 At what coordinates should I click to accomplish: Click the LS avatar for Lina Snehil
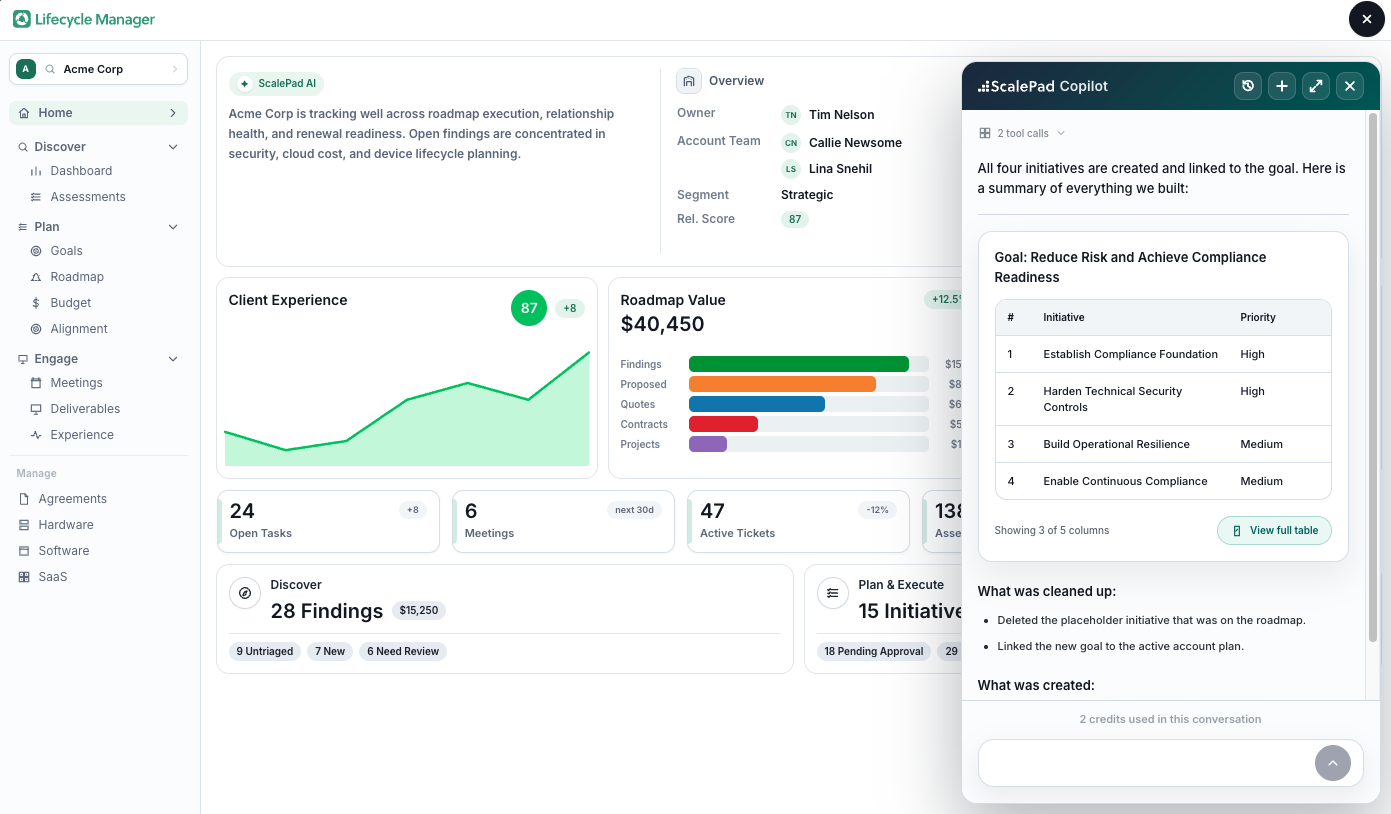791,169
